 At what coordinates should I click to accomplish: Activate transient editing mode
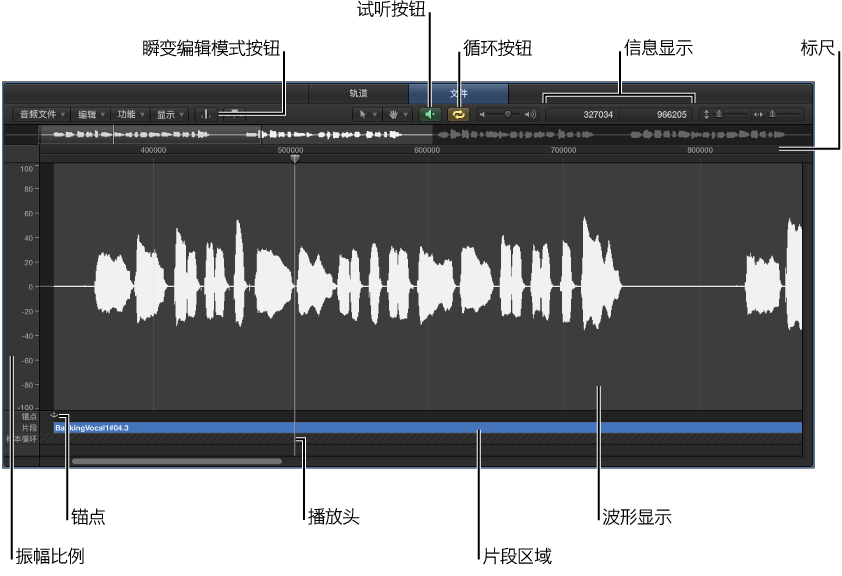204,112
